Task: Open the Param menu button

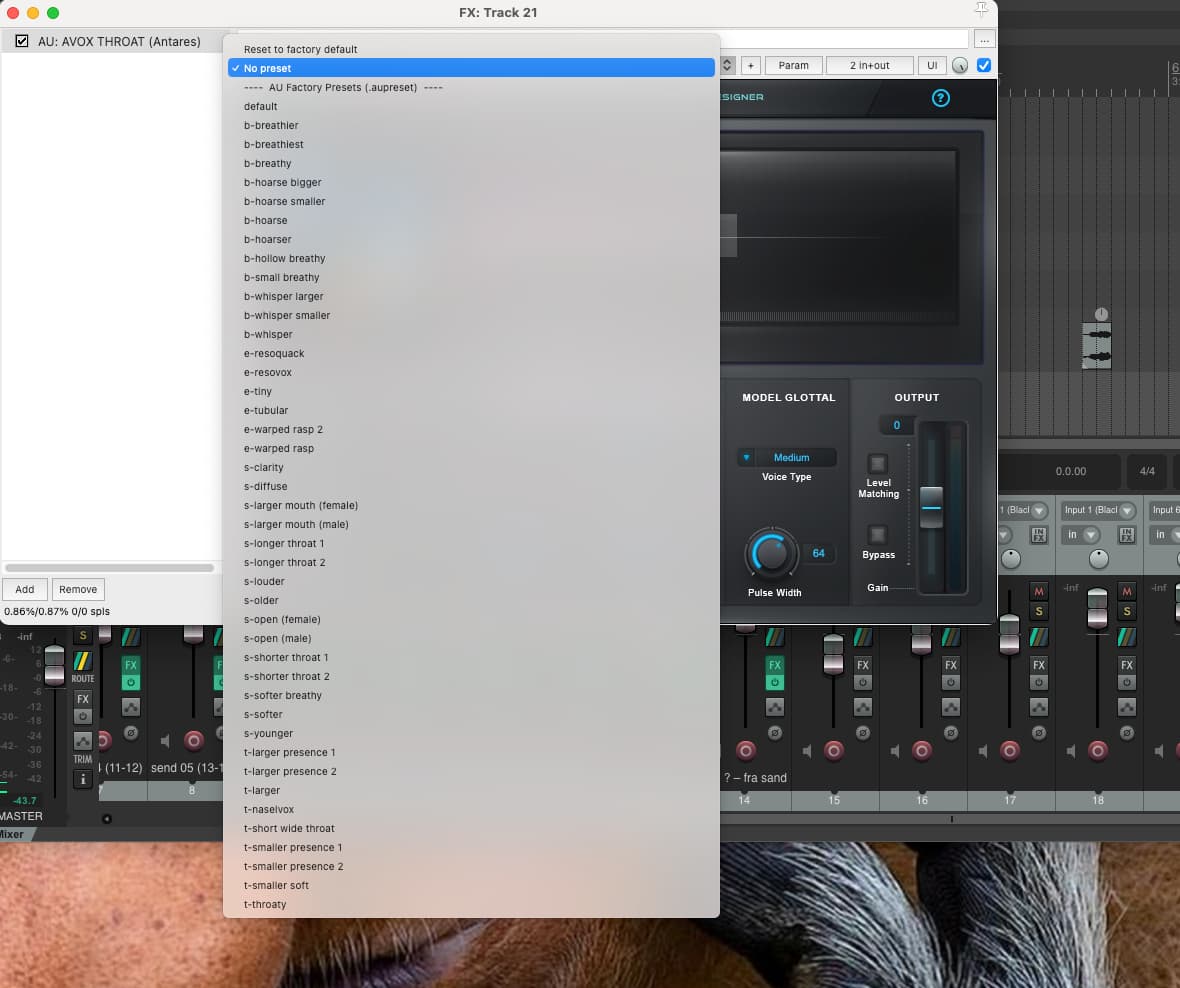Action: pyautogui.click(x=793, y=65)
